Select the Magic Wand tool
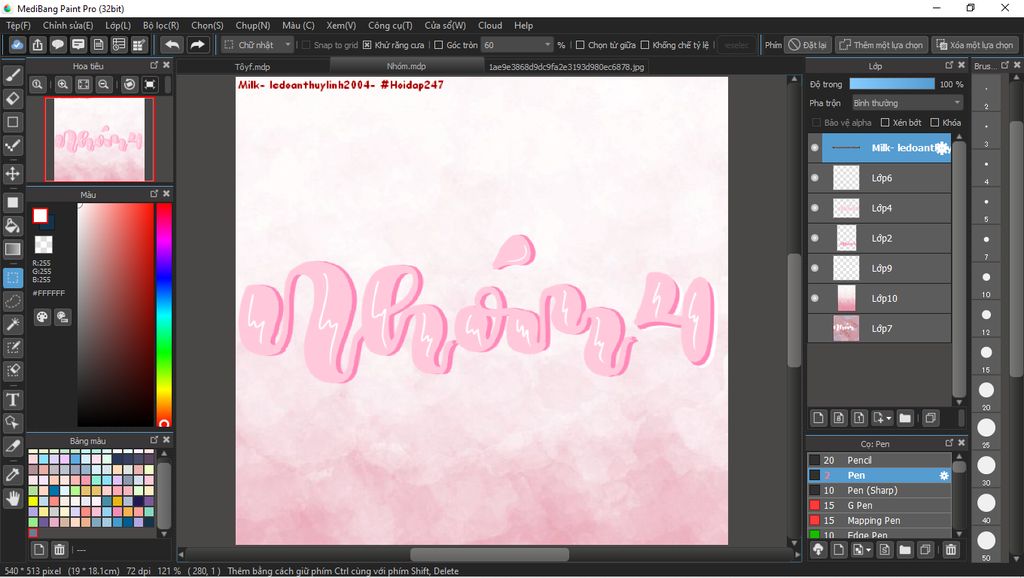 [x=12, y=324]
